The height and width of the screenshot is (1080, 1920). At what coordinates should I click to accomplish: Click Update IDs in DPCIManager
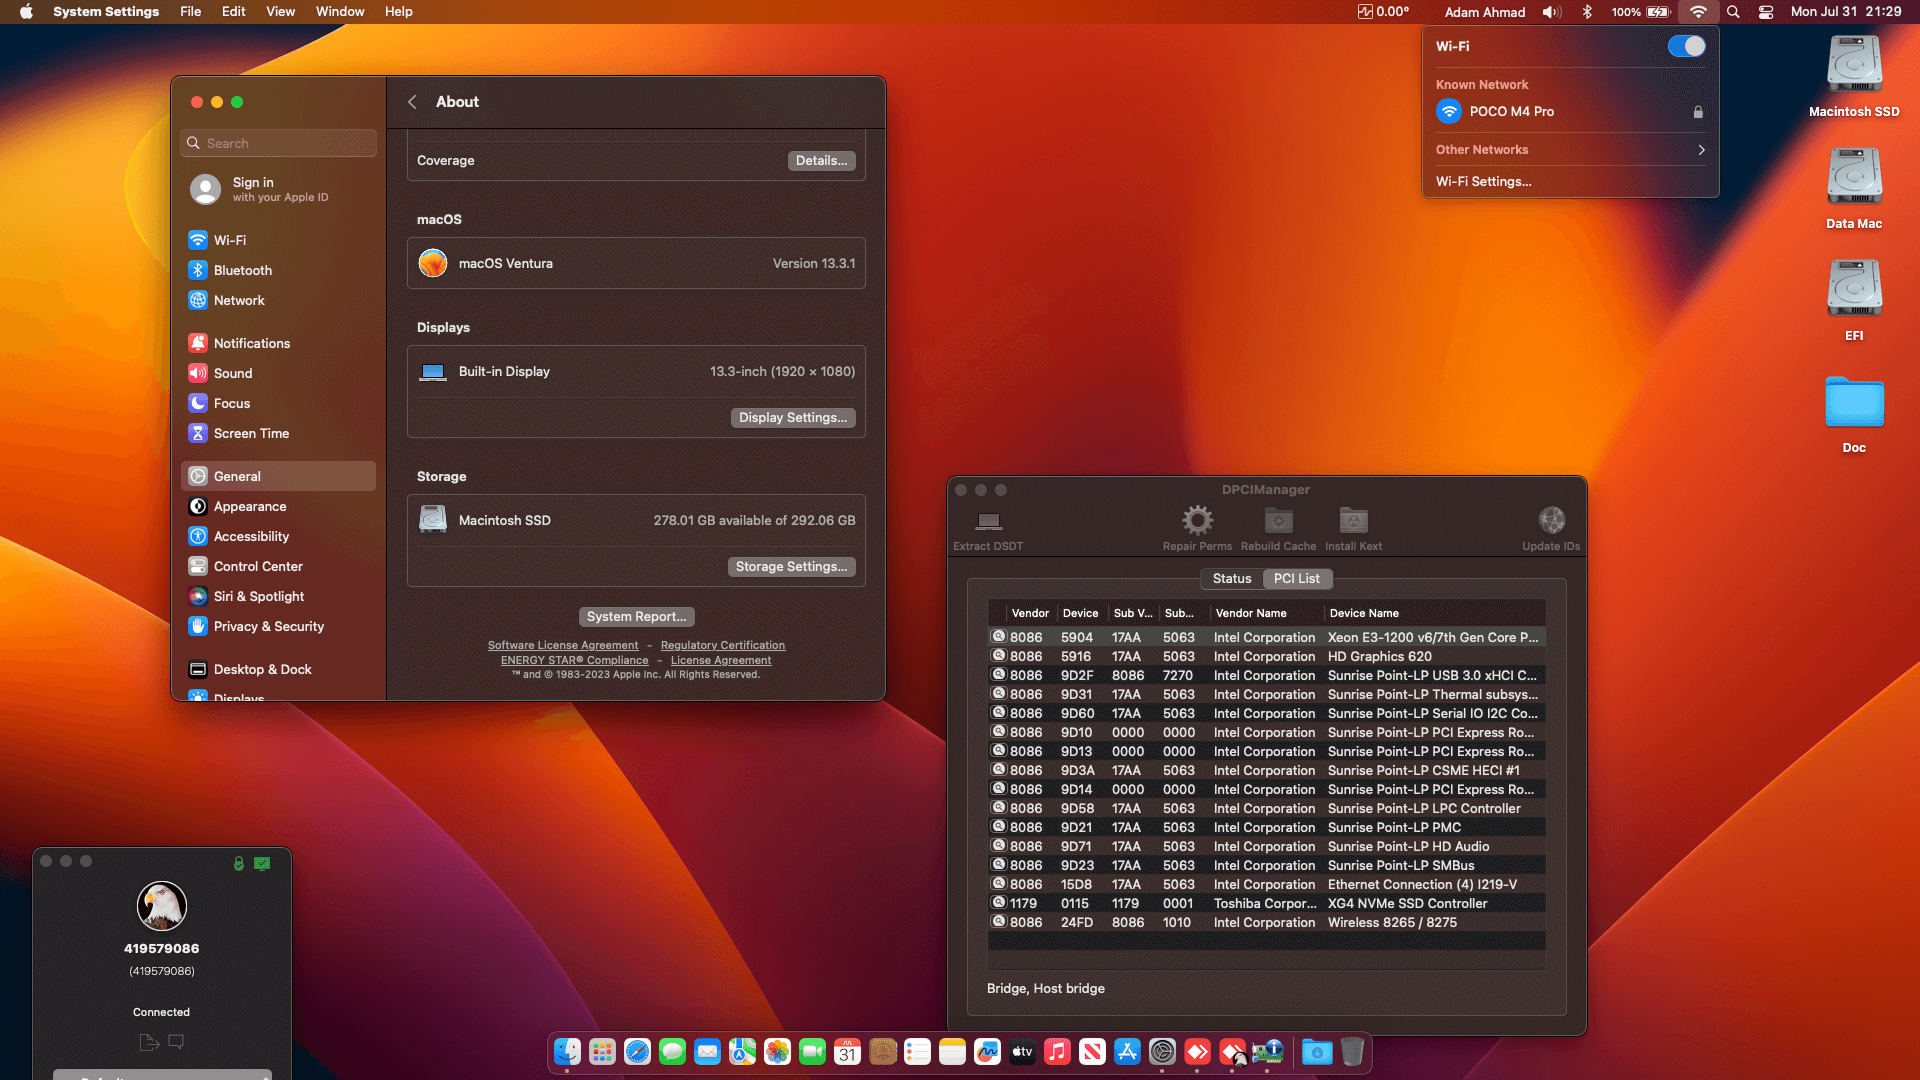tap(1551, 528)
